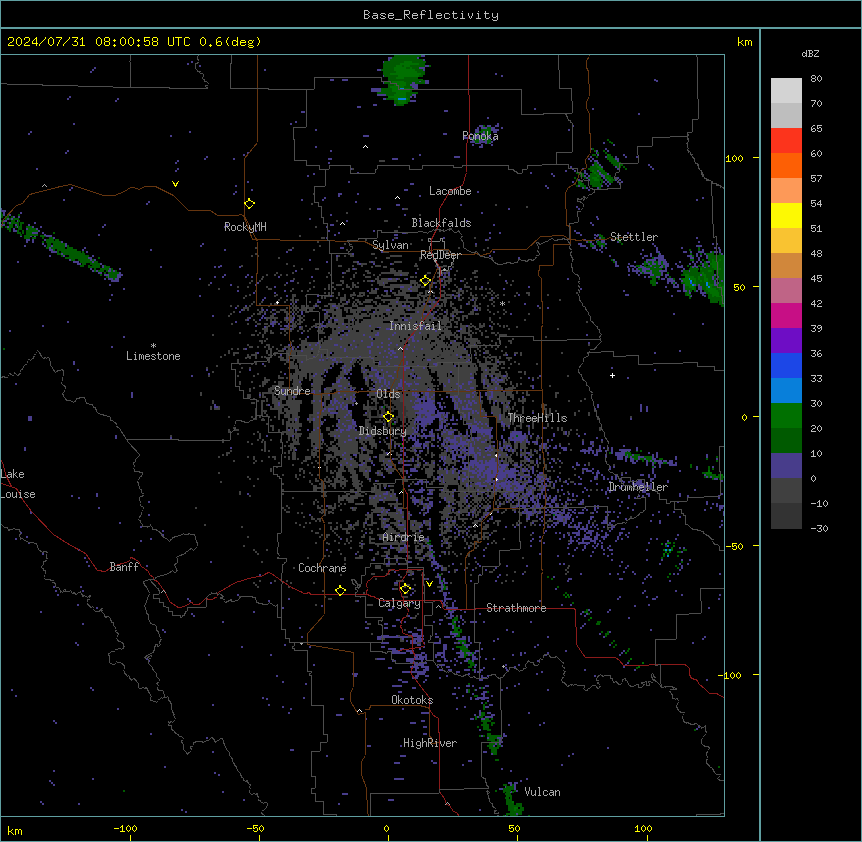Click the Cochrane town label
Image resolution: width=862 pixels, height=842 pixels.
[322, 568]
